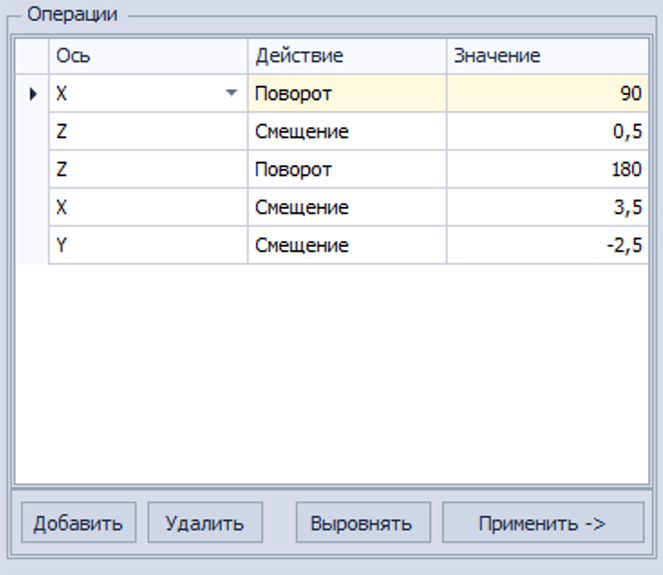Select the Значение column header
This screenshot has height=575, width=663.
[x=548, y=56]
